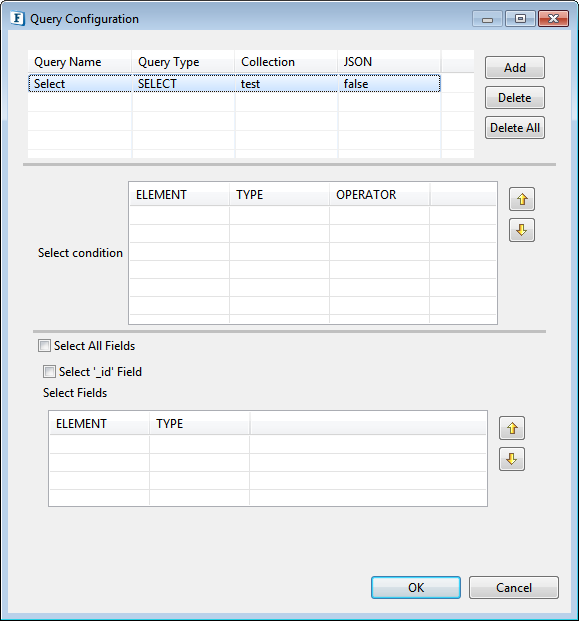Confirm with the OK button

pos(416,588)
